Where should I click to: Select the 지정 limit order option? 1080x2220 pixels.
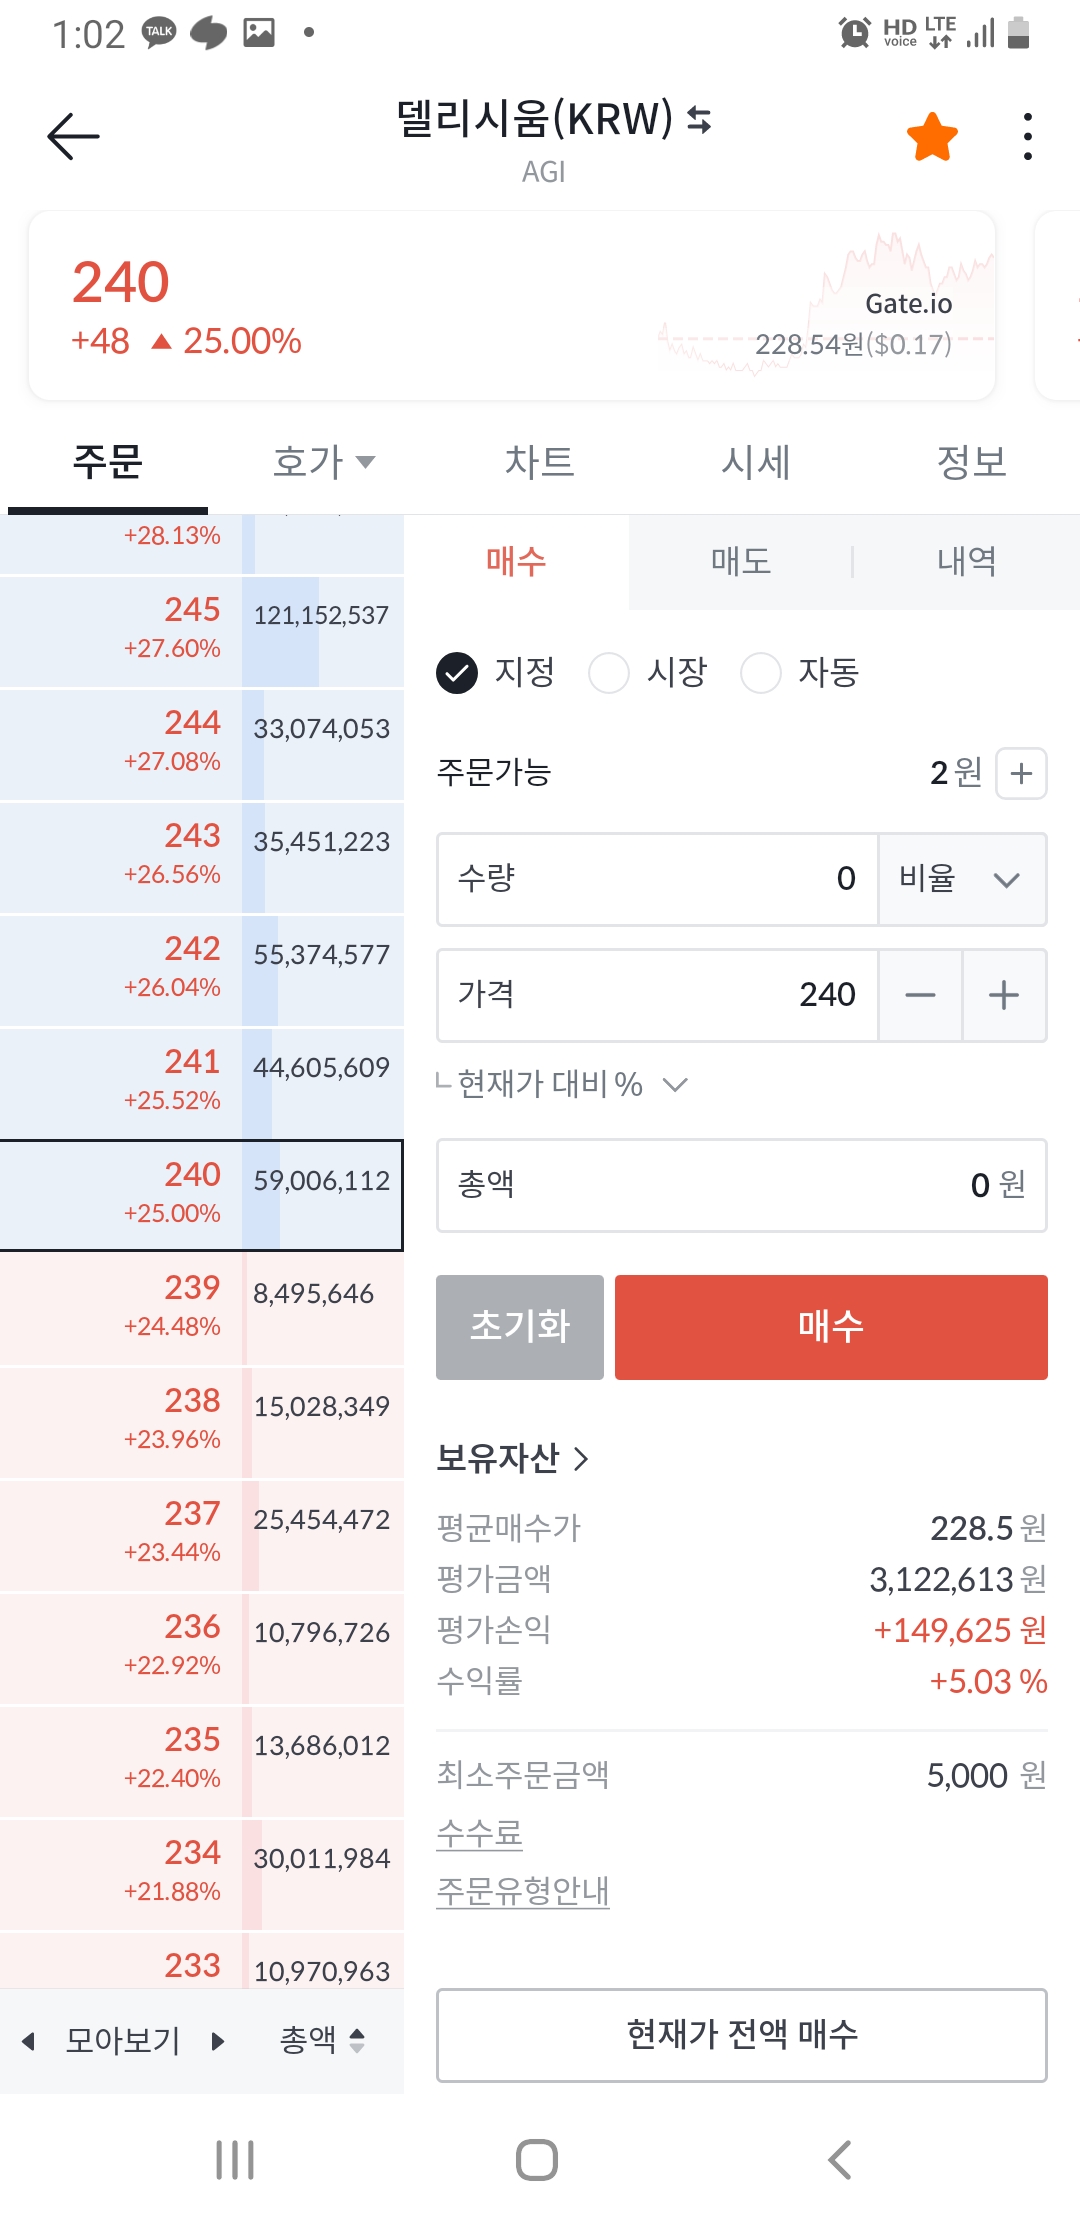tap(457, 672)
